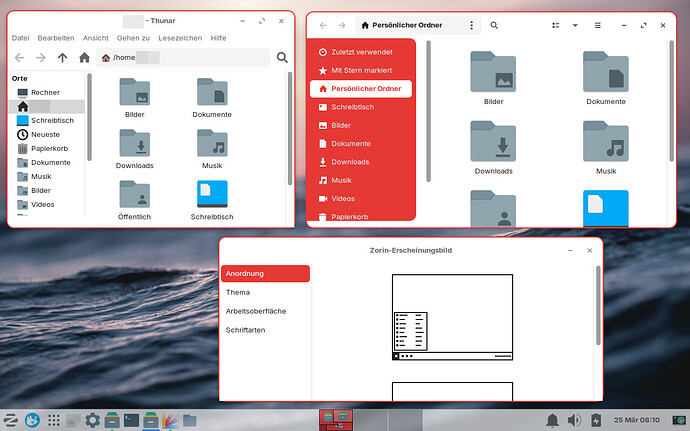Open the Zorin start menu on the taskbar
The height and width of the screenshot is (431, 690).
(x=11, y=420)
